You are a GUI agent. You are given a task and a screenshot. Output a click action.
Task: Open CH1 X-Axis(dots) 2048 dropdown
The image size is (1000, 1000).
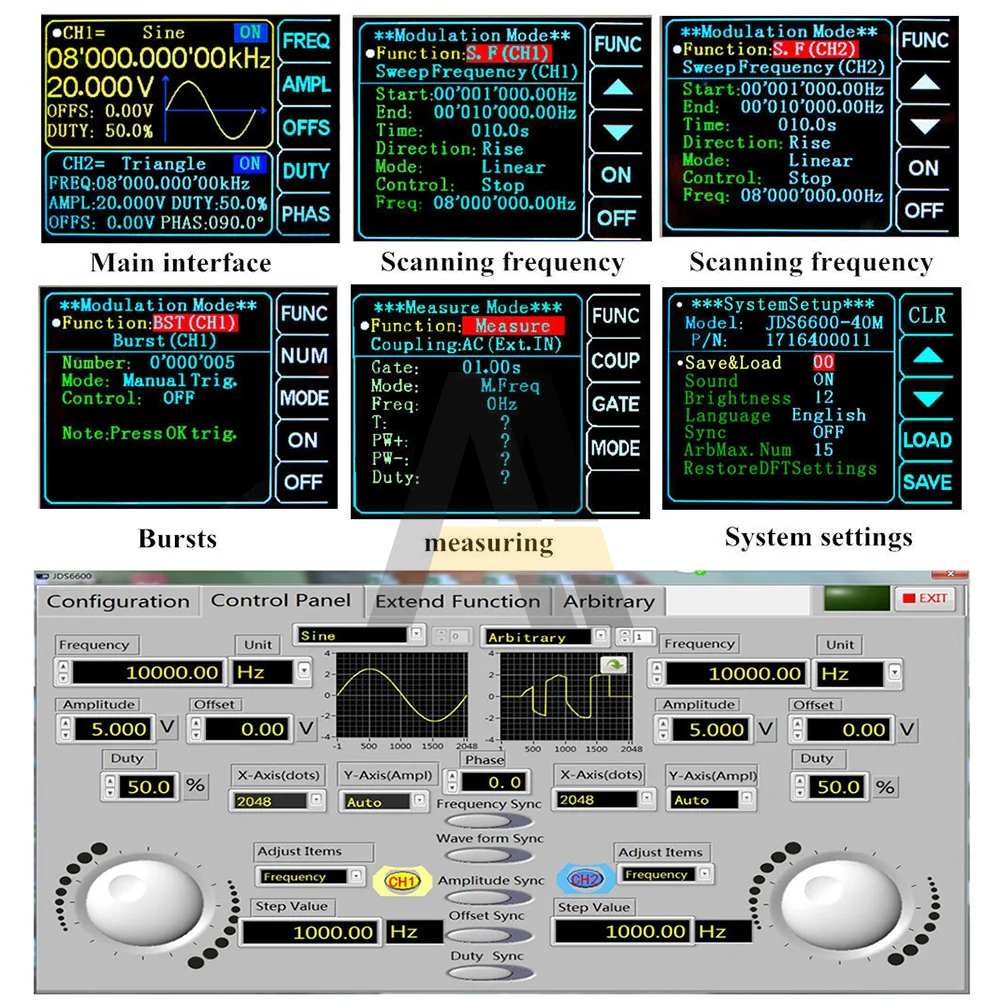click(316, 800)
